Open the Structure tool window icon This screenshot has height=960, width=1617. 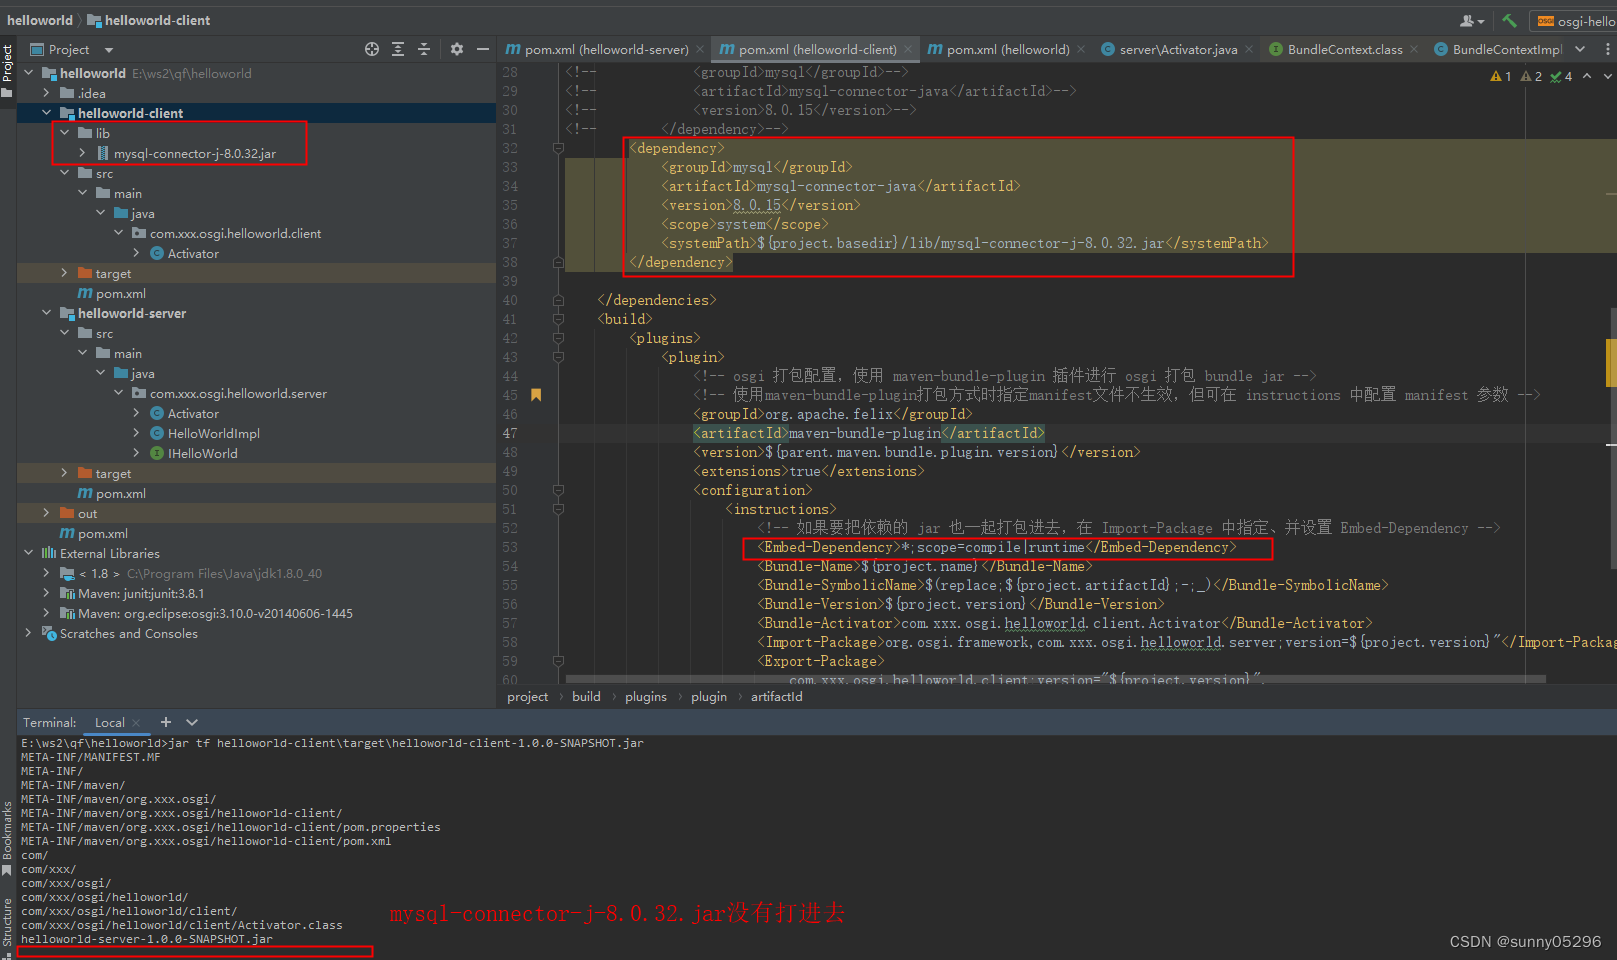click(8, 916)
